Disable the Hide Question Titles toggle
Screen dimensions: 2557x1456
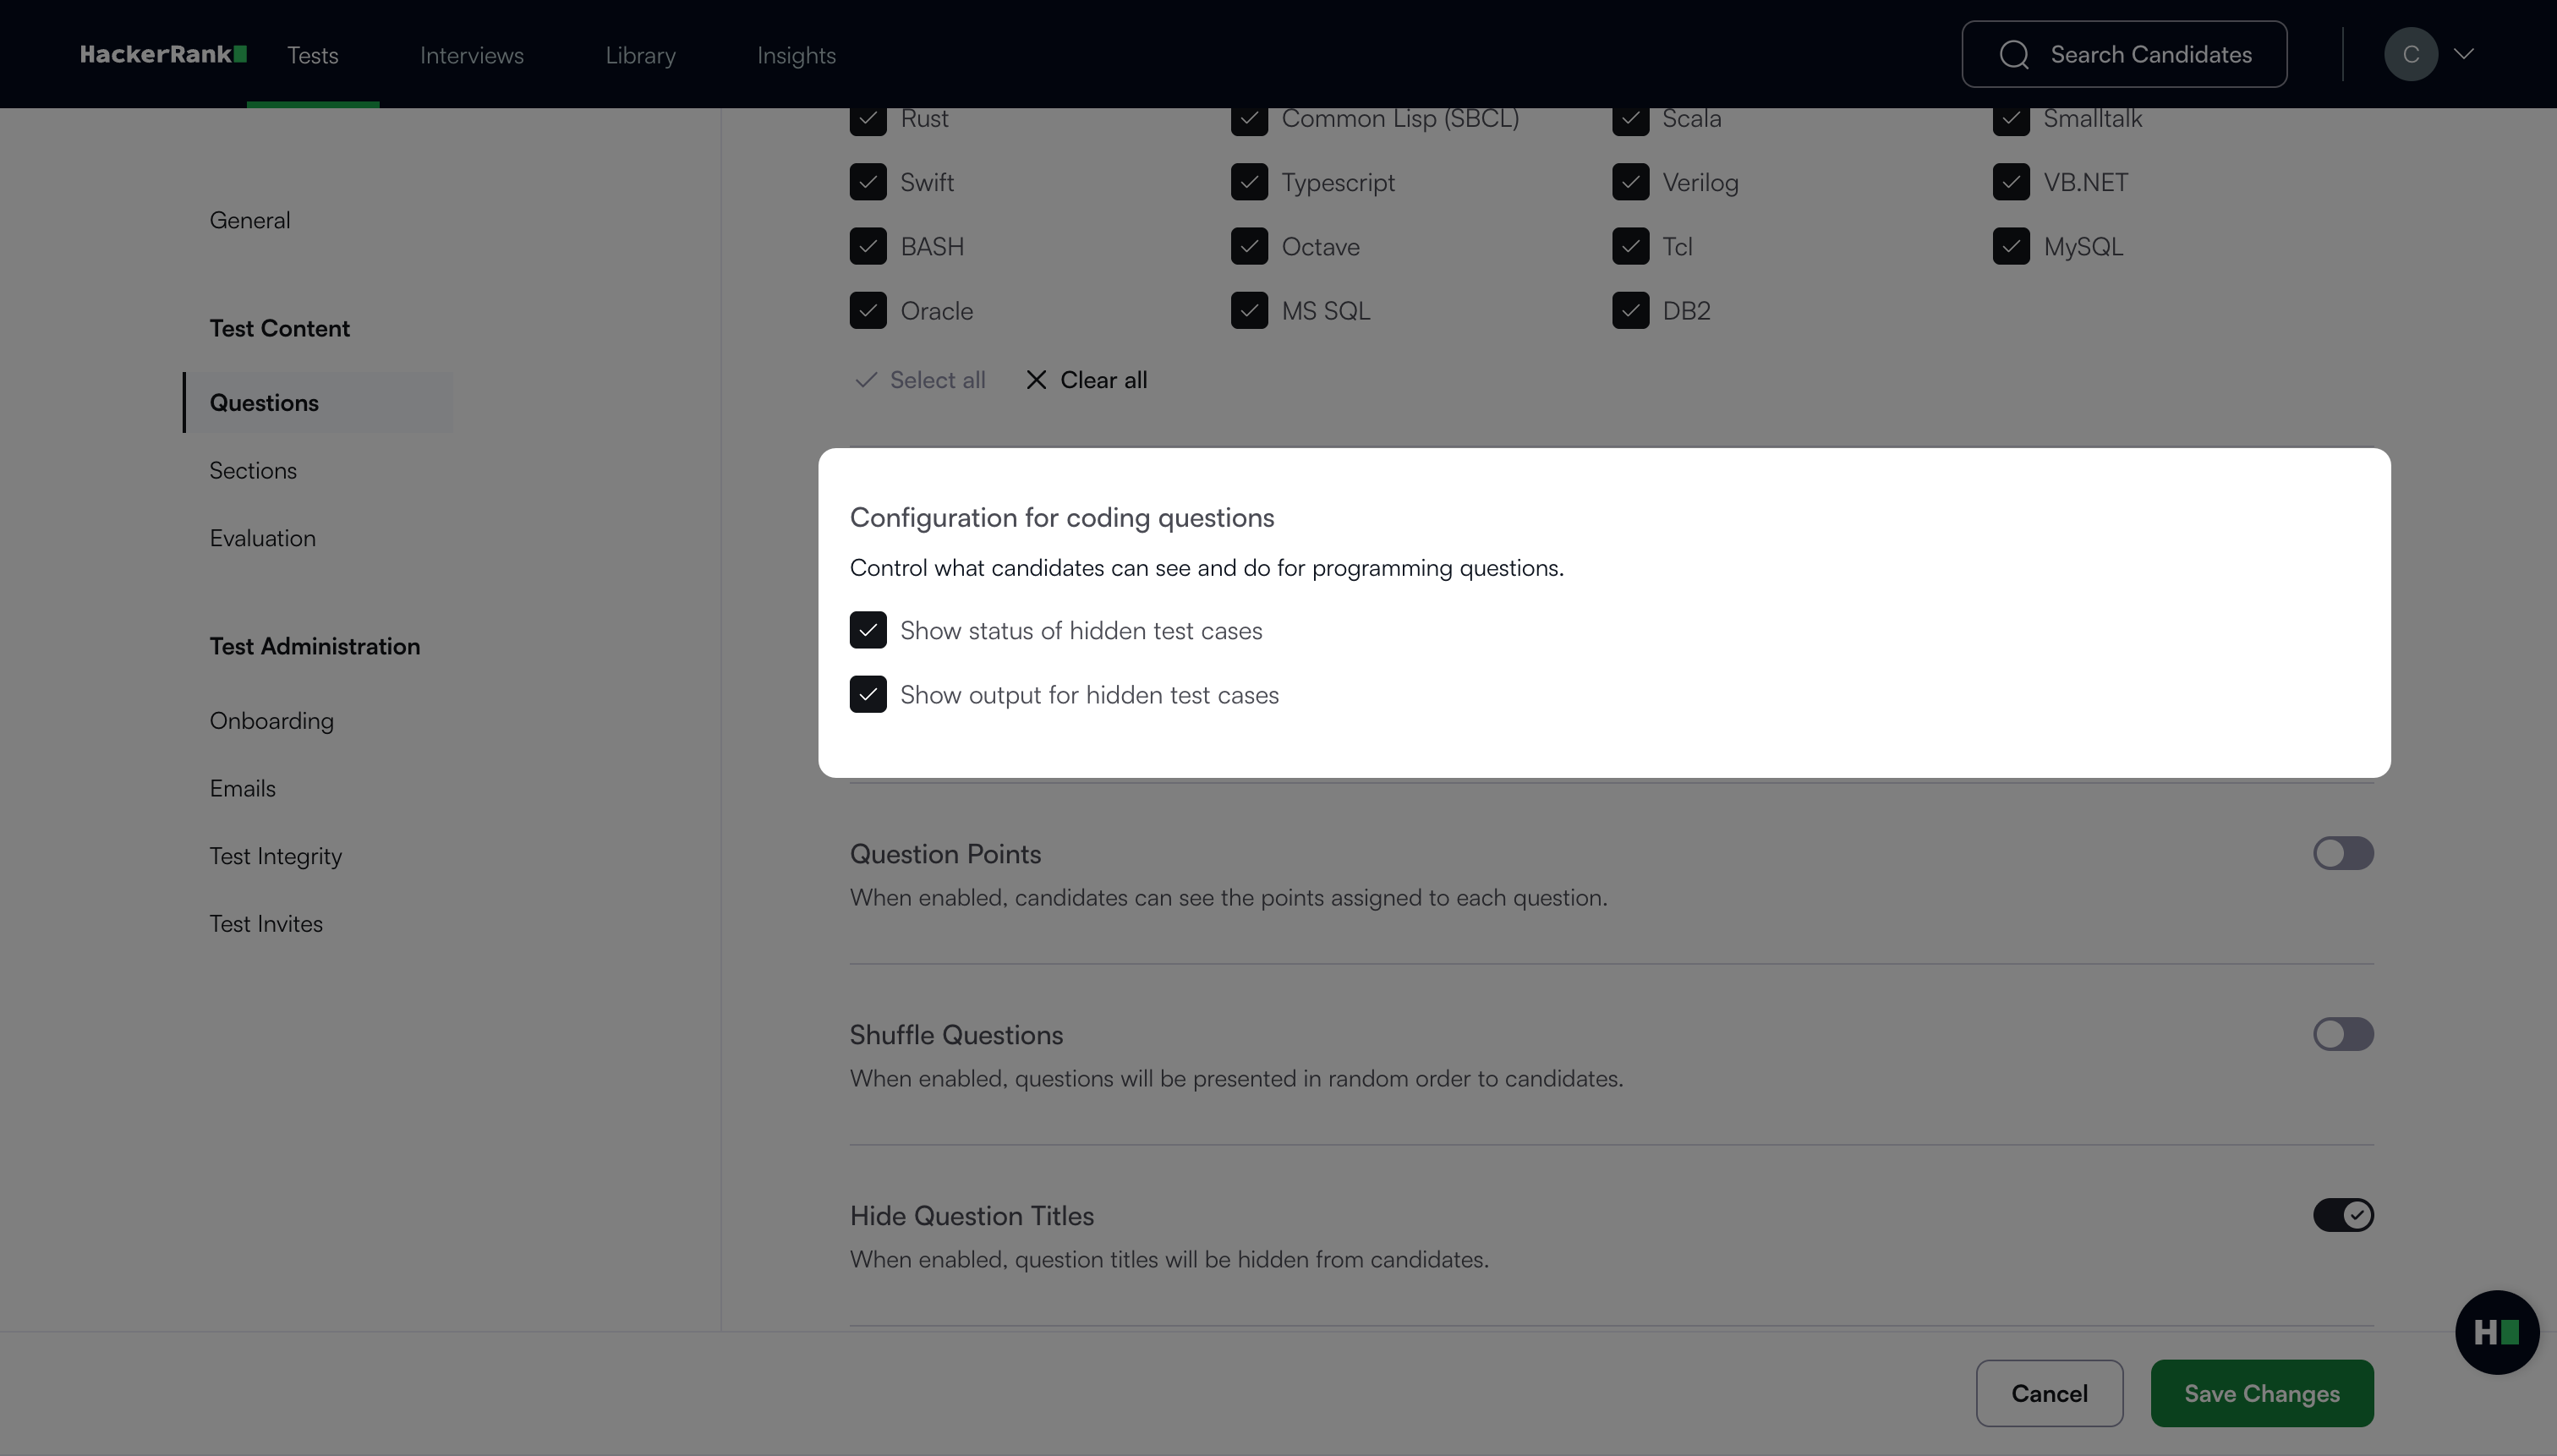(x=2343, y=1215)
